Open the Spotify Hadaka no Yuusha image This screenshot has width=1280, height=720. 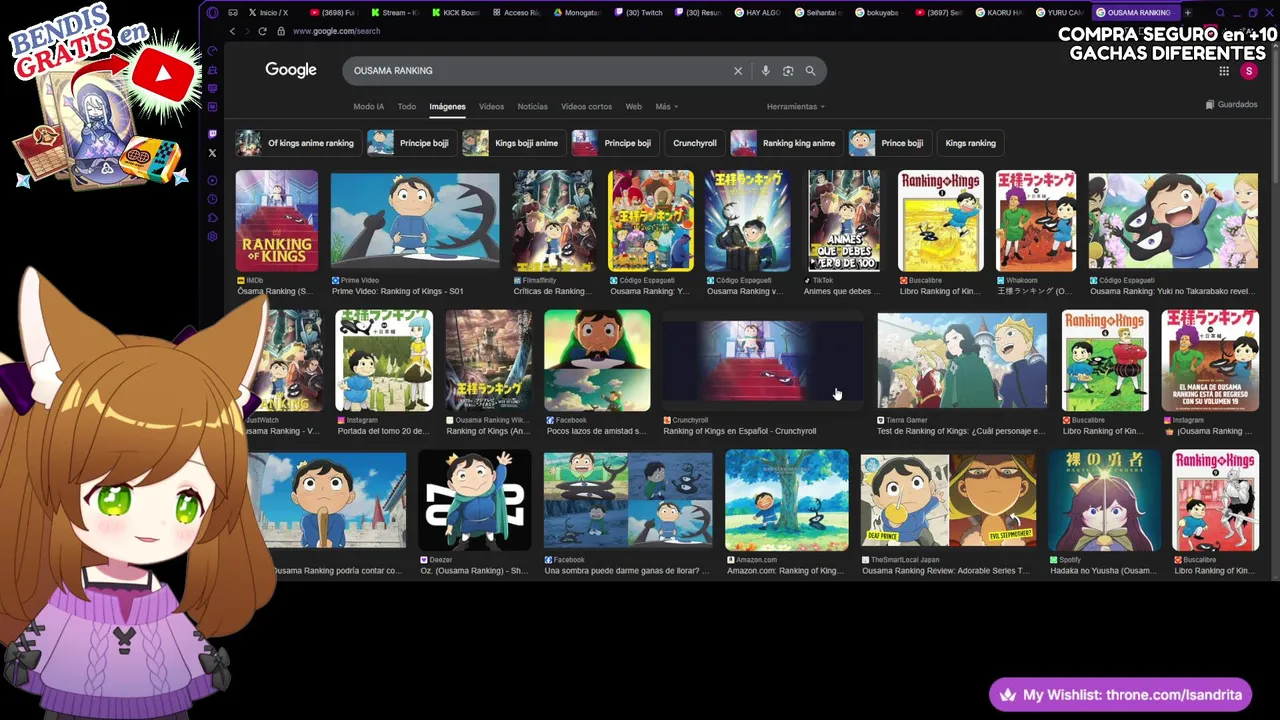tap(1105, 500)
